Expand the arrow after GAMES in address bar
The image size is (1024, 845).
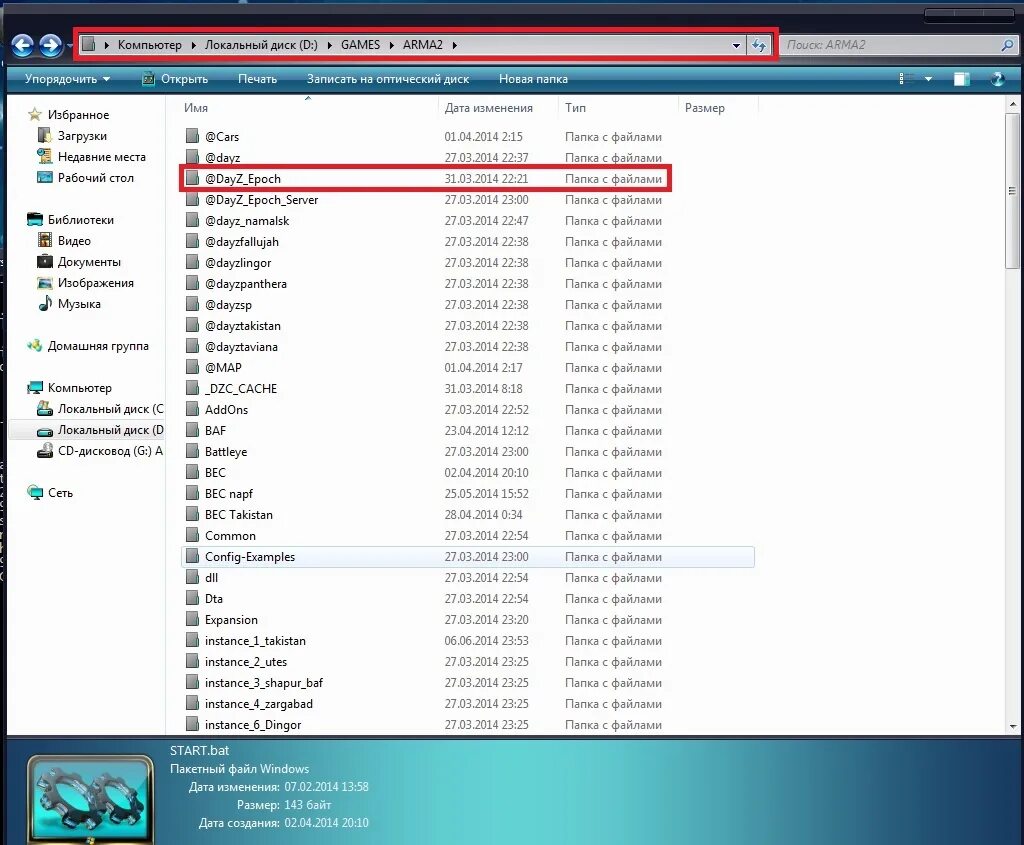click(x=391, y=45)
